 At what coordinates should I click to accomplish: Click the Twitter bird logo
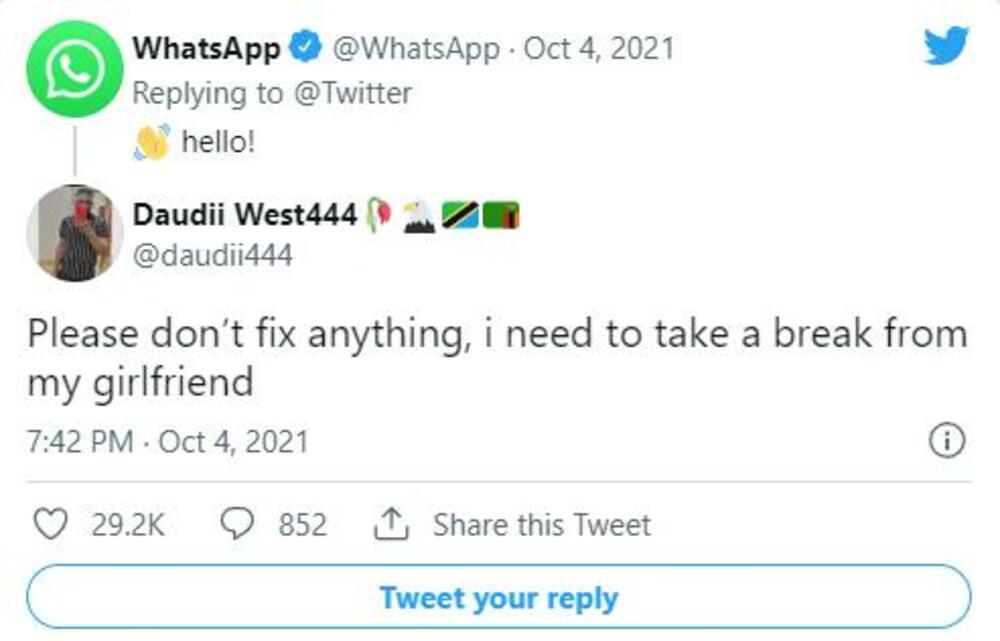coord(945,47)
